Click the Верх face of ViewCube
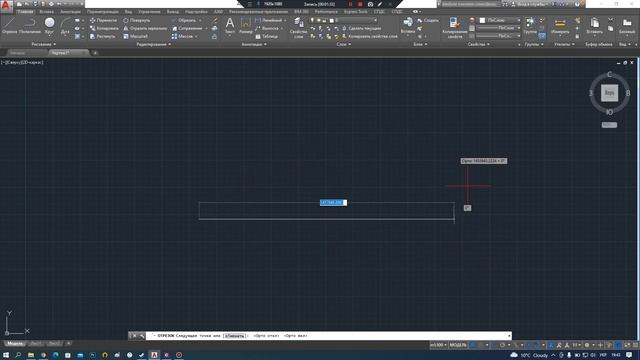The image size is (640, 360). pyautogui.click(x=609, y=93)
